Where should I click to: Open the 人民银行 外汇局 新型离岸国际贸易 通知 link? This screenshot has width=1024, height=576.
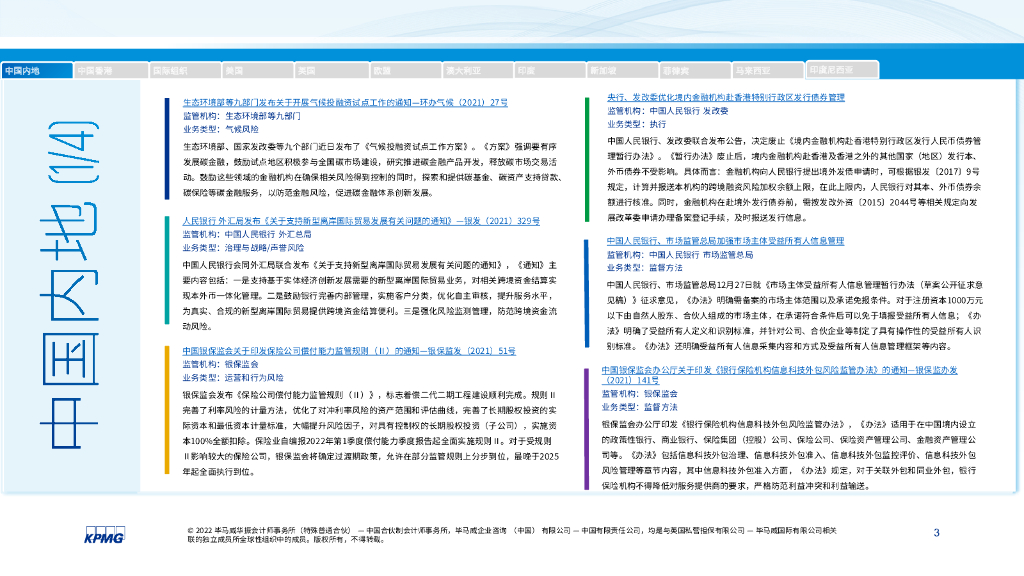(361, 221)
